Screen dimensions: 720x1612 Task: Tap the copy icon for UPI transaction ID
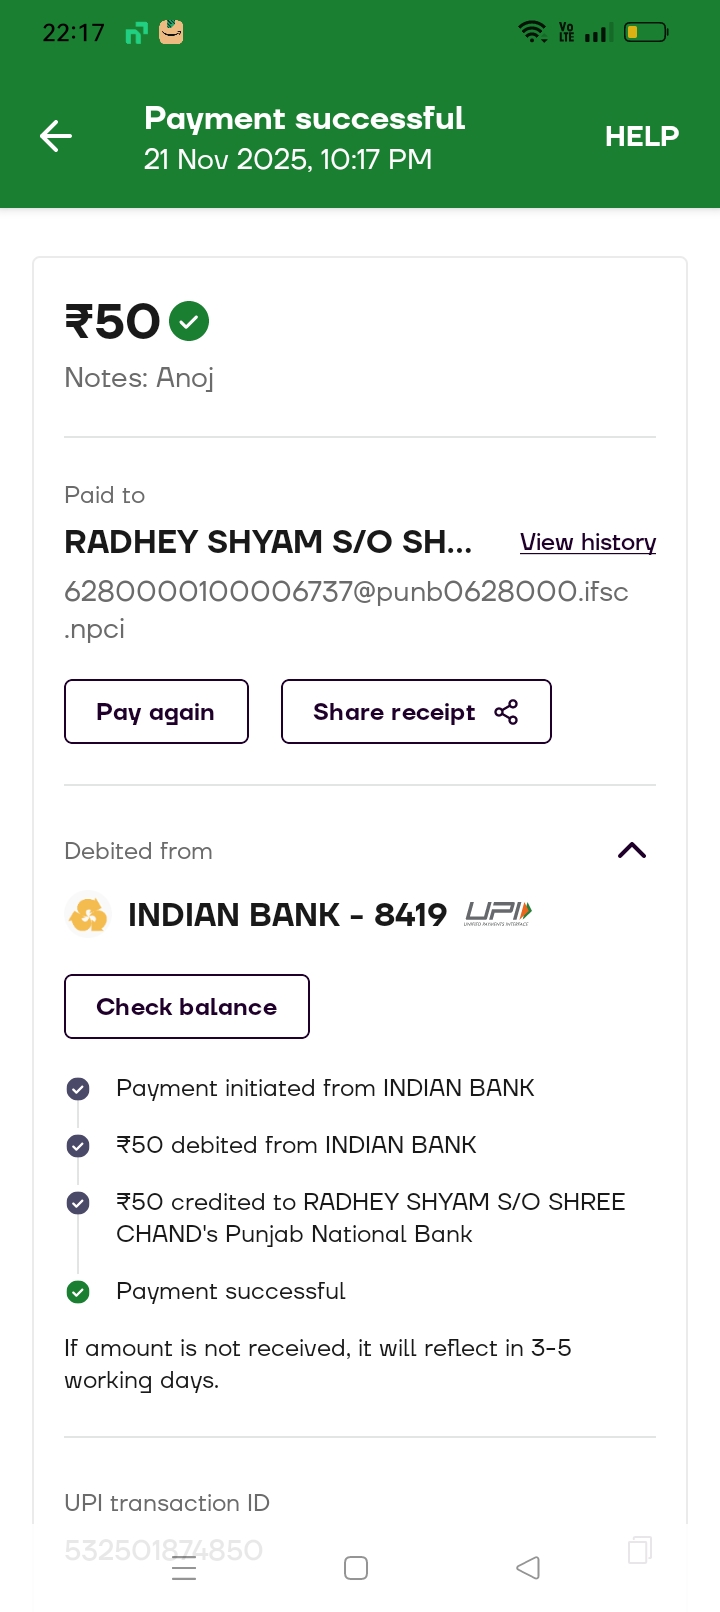(639, 1550)
